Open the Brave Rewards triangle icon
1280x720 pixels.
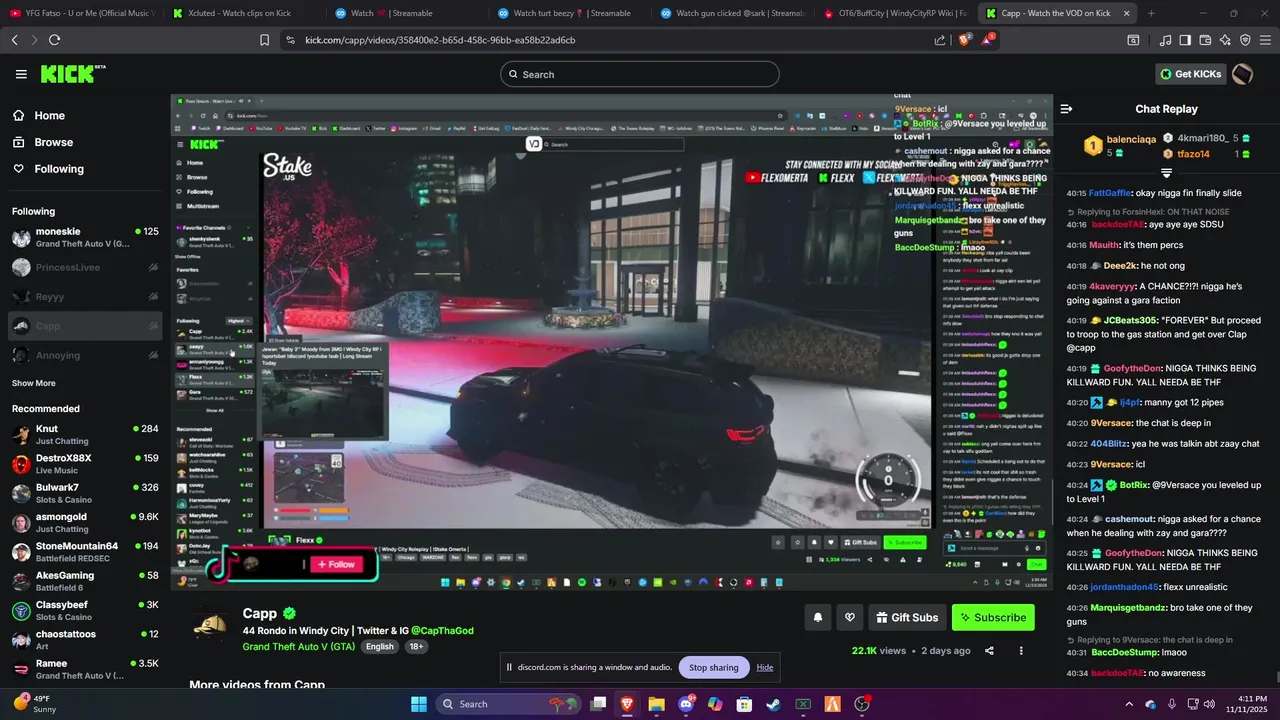(988, 40)
